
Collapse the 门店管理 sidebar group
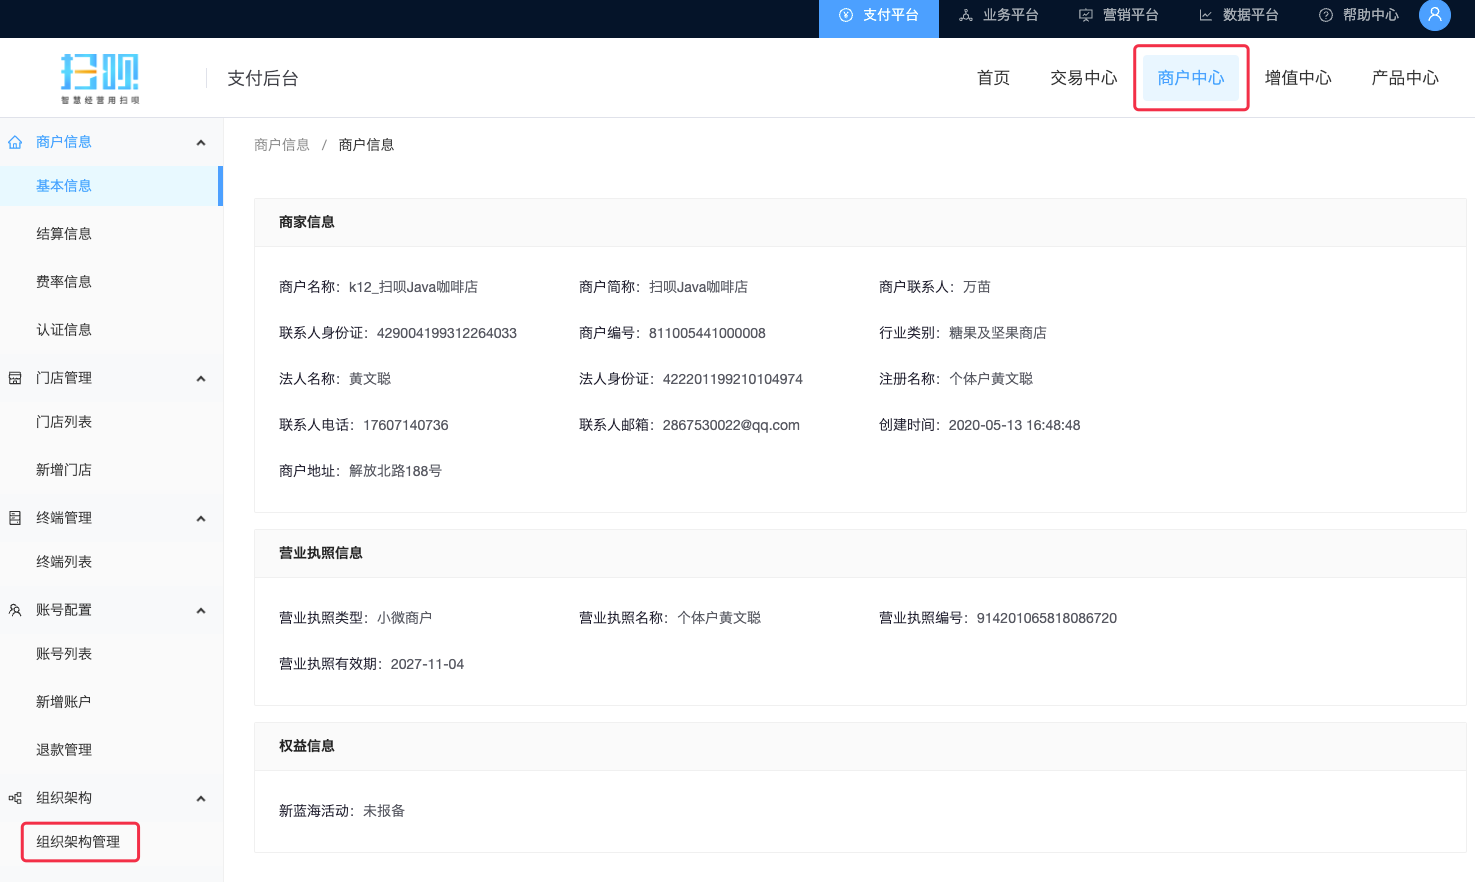click(201, 379)
